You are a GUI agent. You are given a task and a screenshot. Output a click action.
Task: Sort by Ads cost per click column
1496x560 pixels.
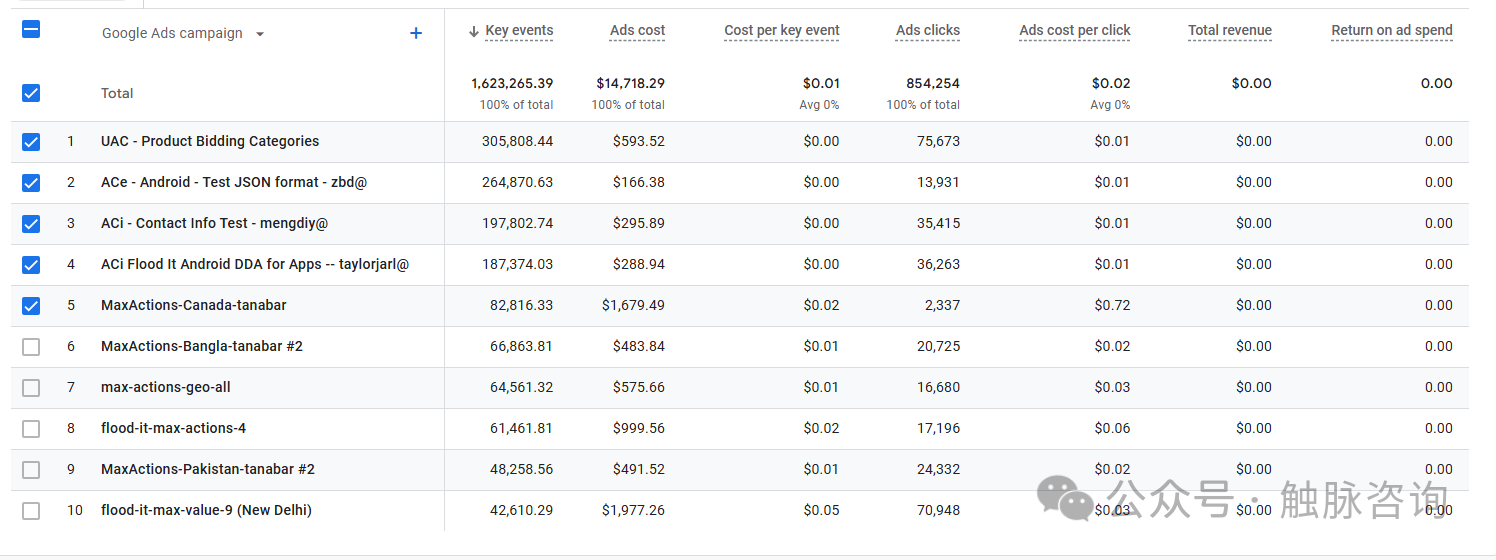click(1075, 31)
